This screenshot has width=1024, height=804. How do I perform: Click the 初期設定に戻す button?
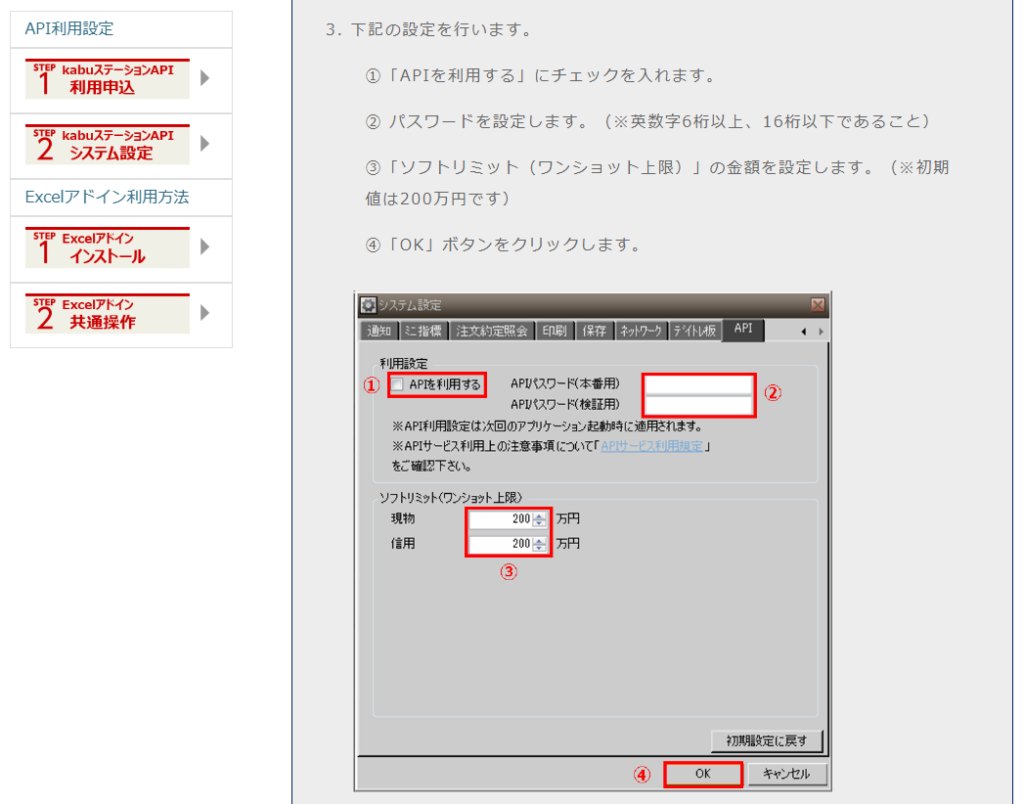764,740
